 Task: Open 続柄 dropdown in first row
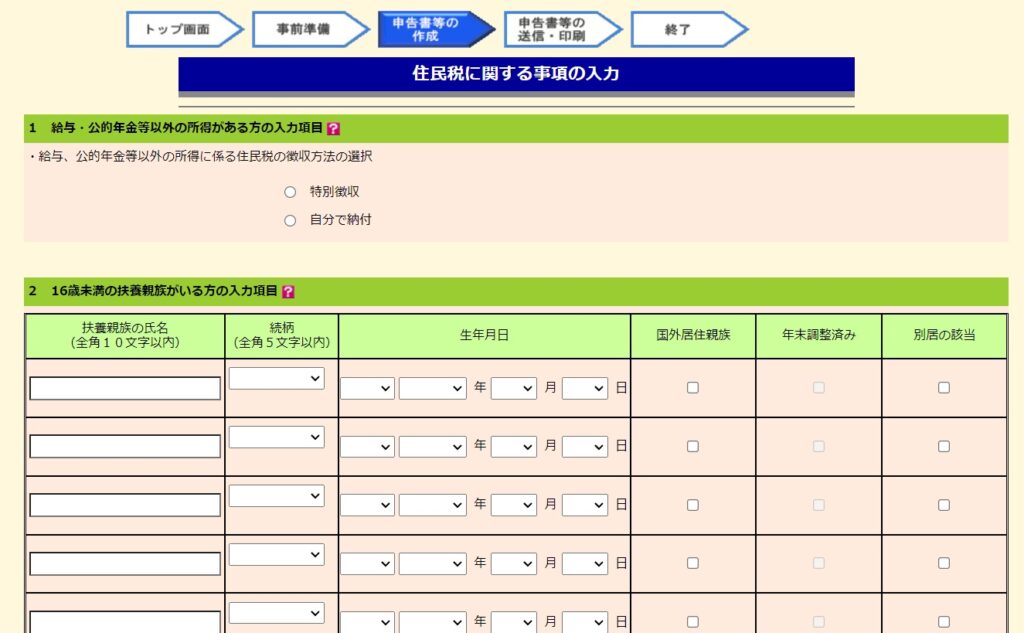(277, 378)
